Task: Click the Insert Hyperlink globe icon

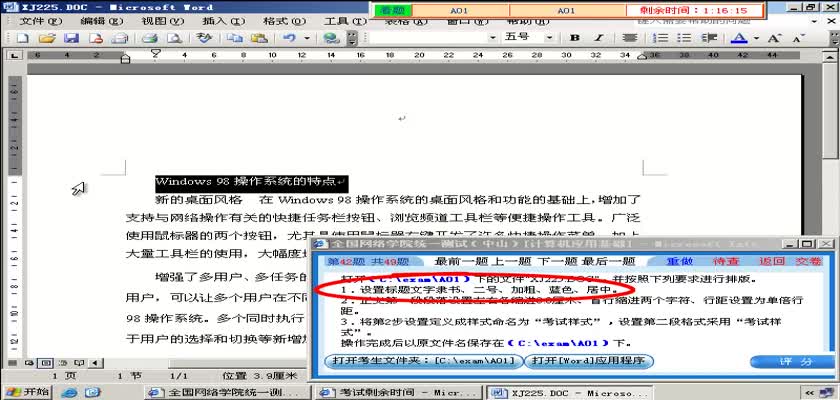Action: click(332, 38)
